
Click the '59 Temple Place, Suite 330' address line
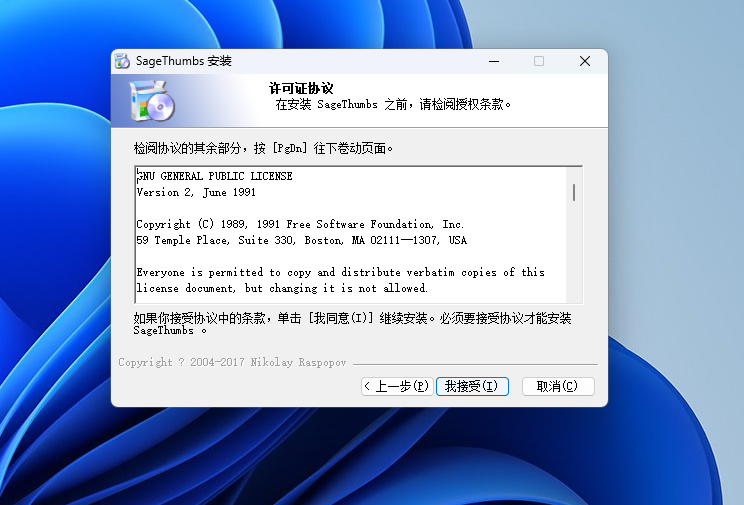coord(302,240)
